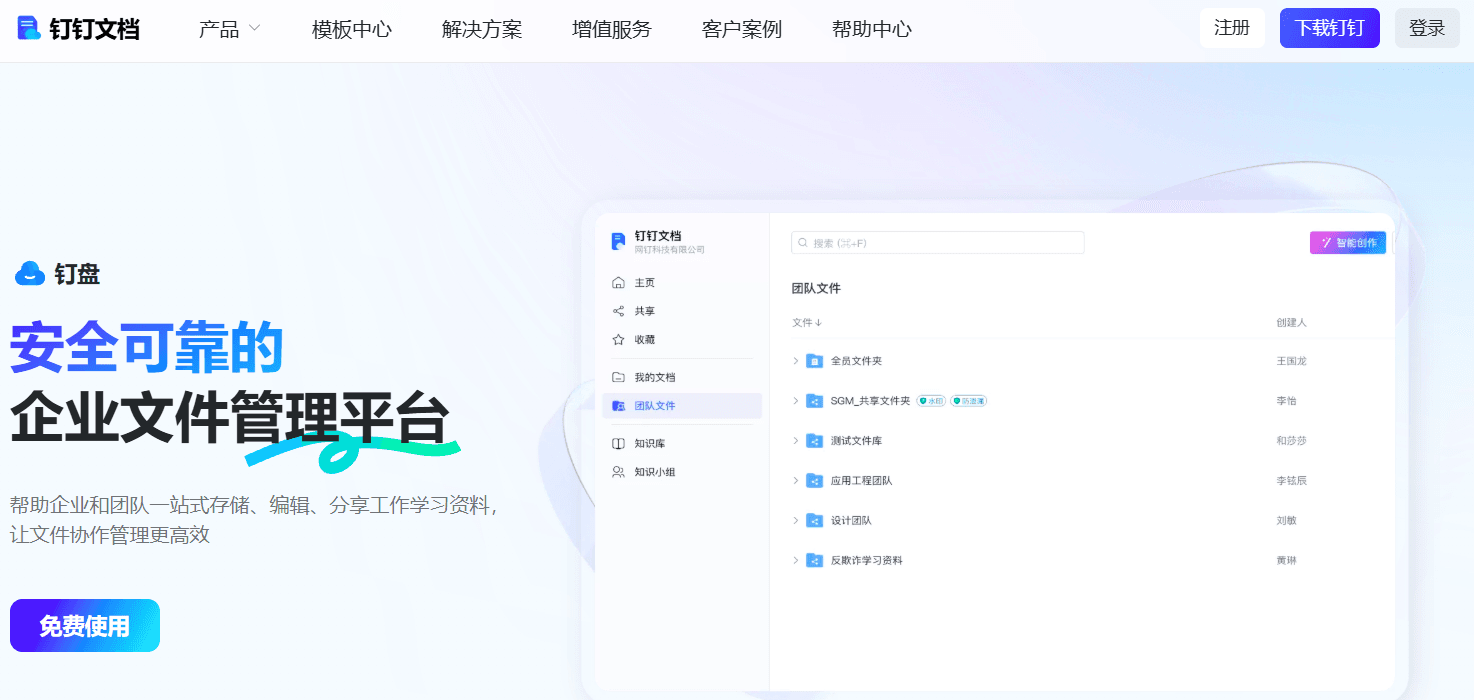Click the book icon beside 知识库
Image resolution: width=1474 pixels, height=700 pixels.
(618, 443)
